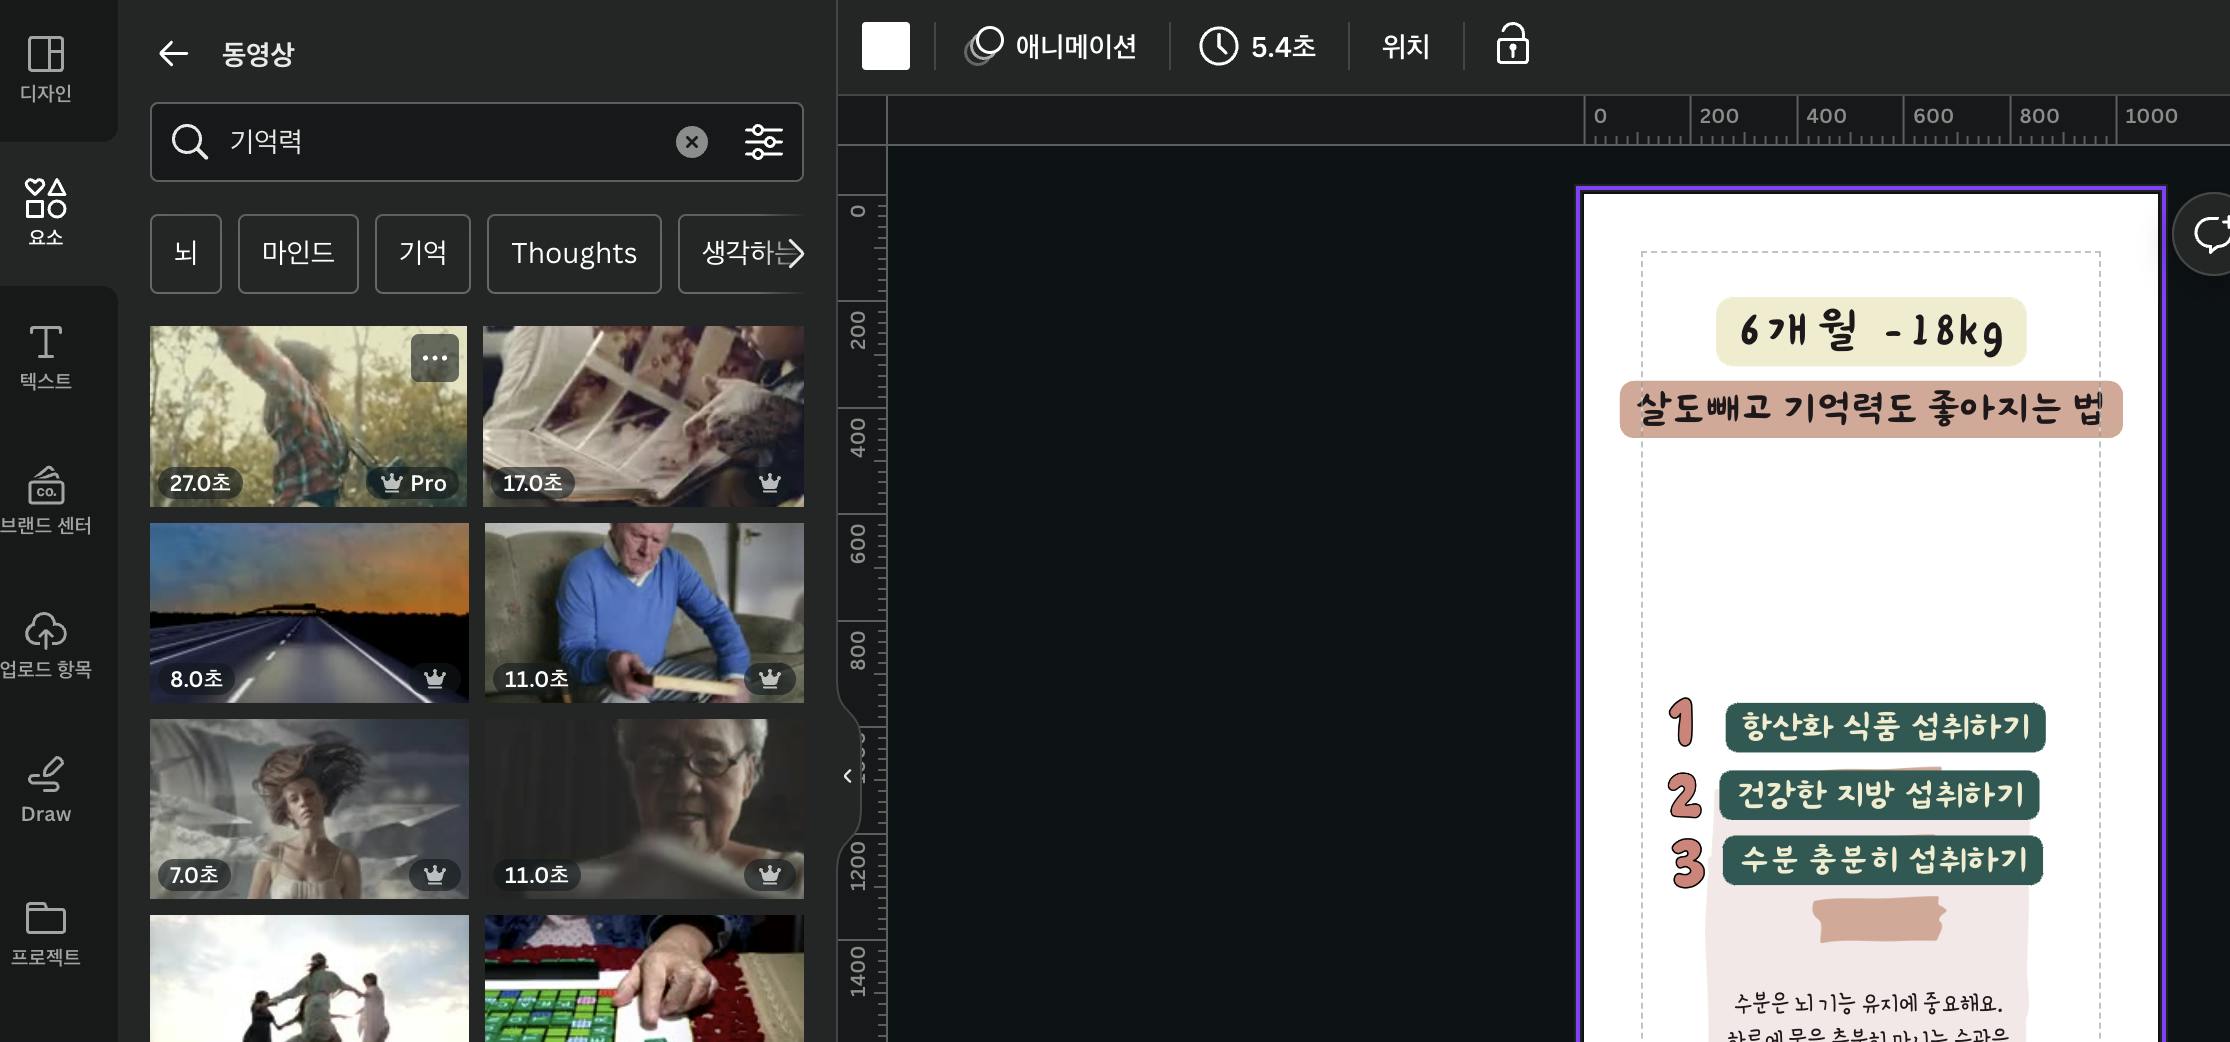This screenshot has width=2230, height=1042.
Task: Open more options on the 27.0초 video
Action: [x=435, y=358]
